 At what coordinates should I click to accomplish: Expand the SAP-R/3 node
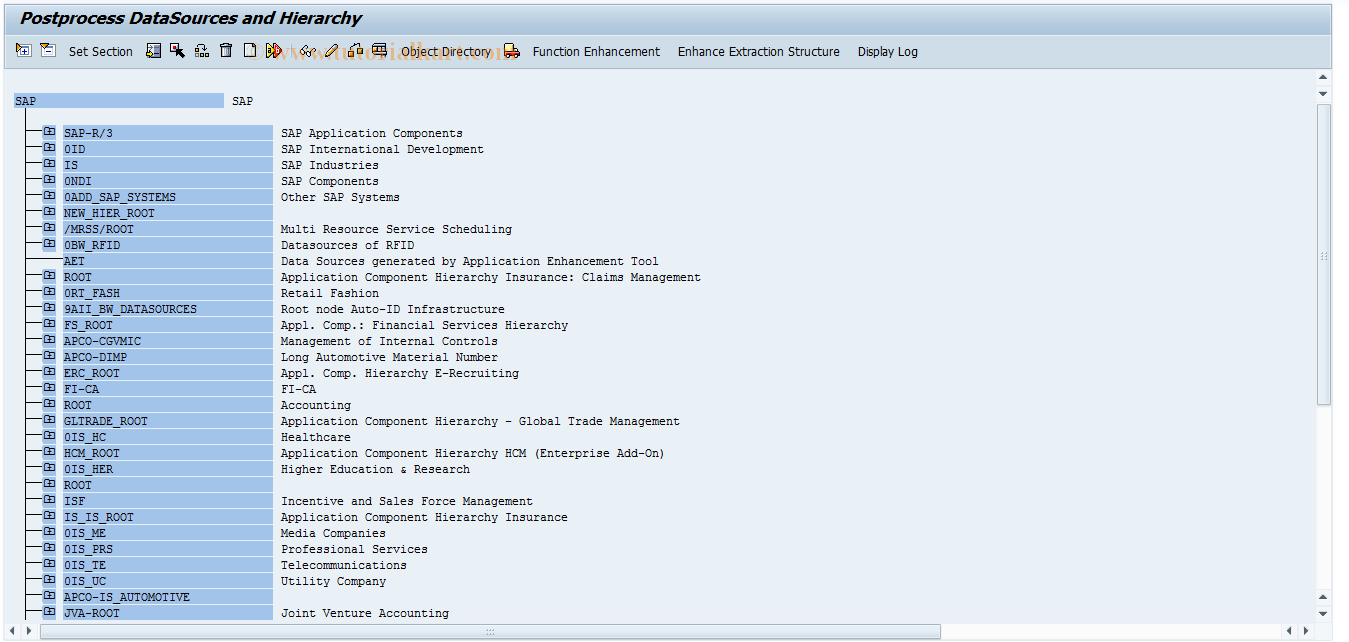[x=49, y=132]
